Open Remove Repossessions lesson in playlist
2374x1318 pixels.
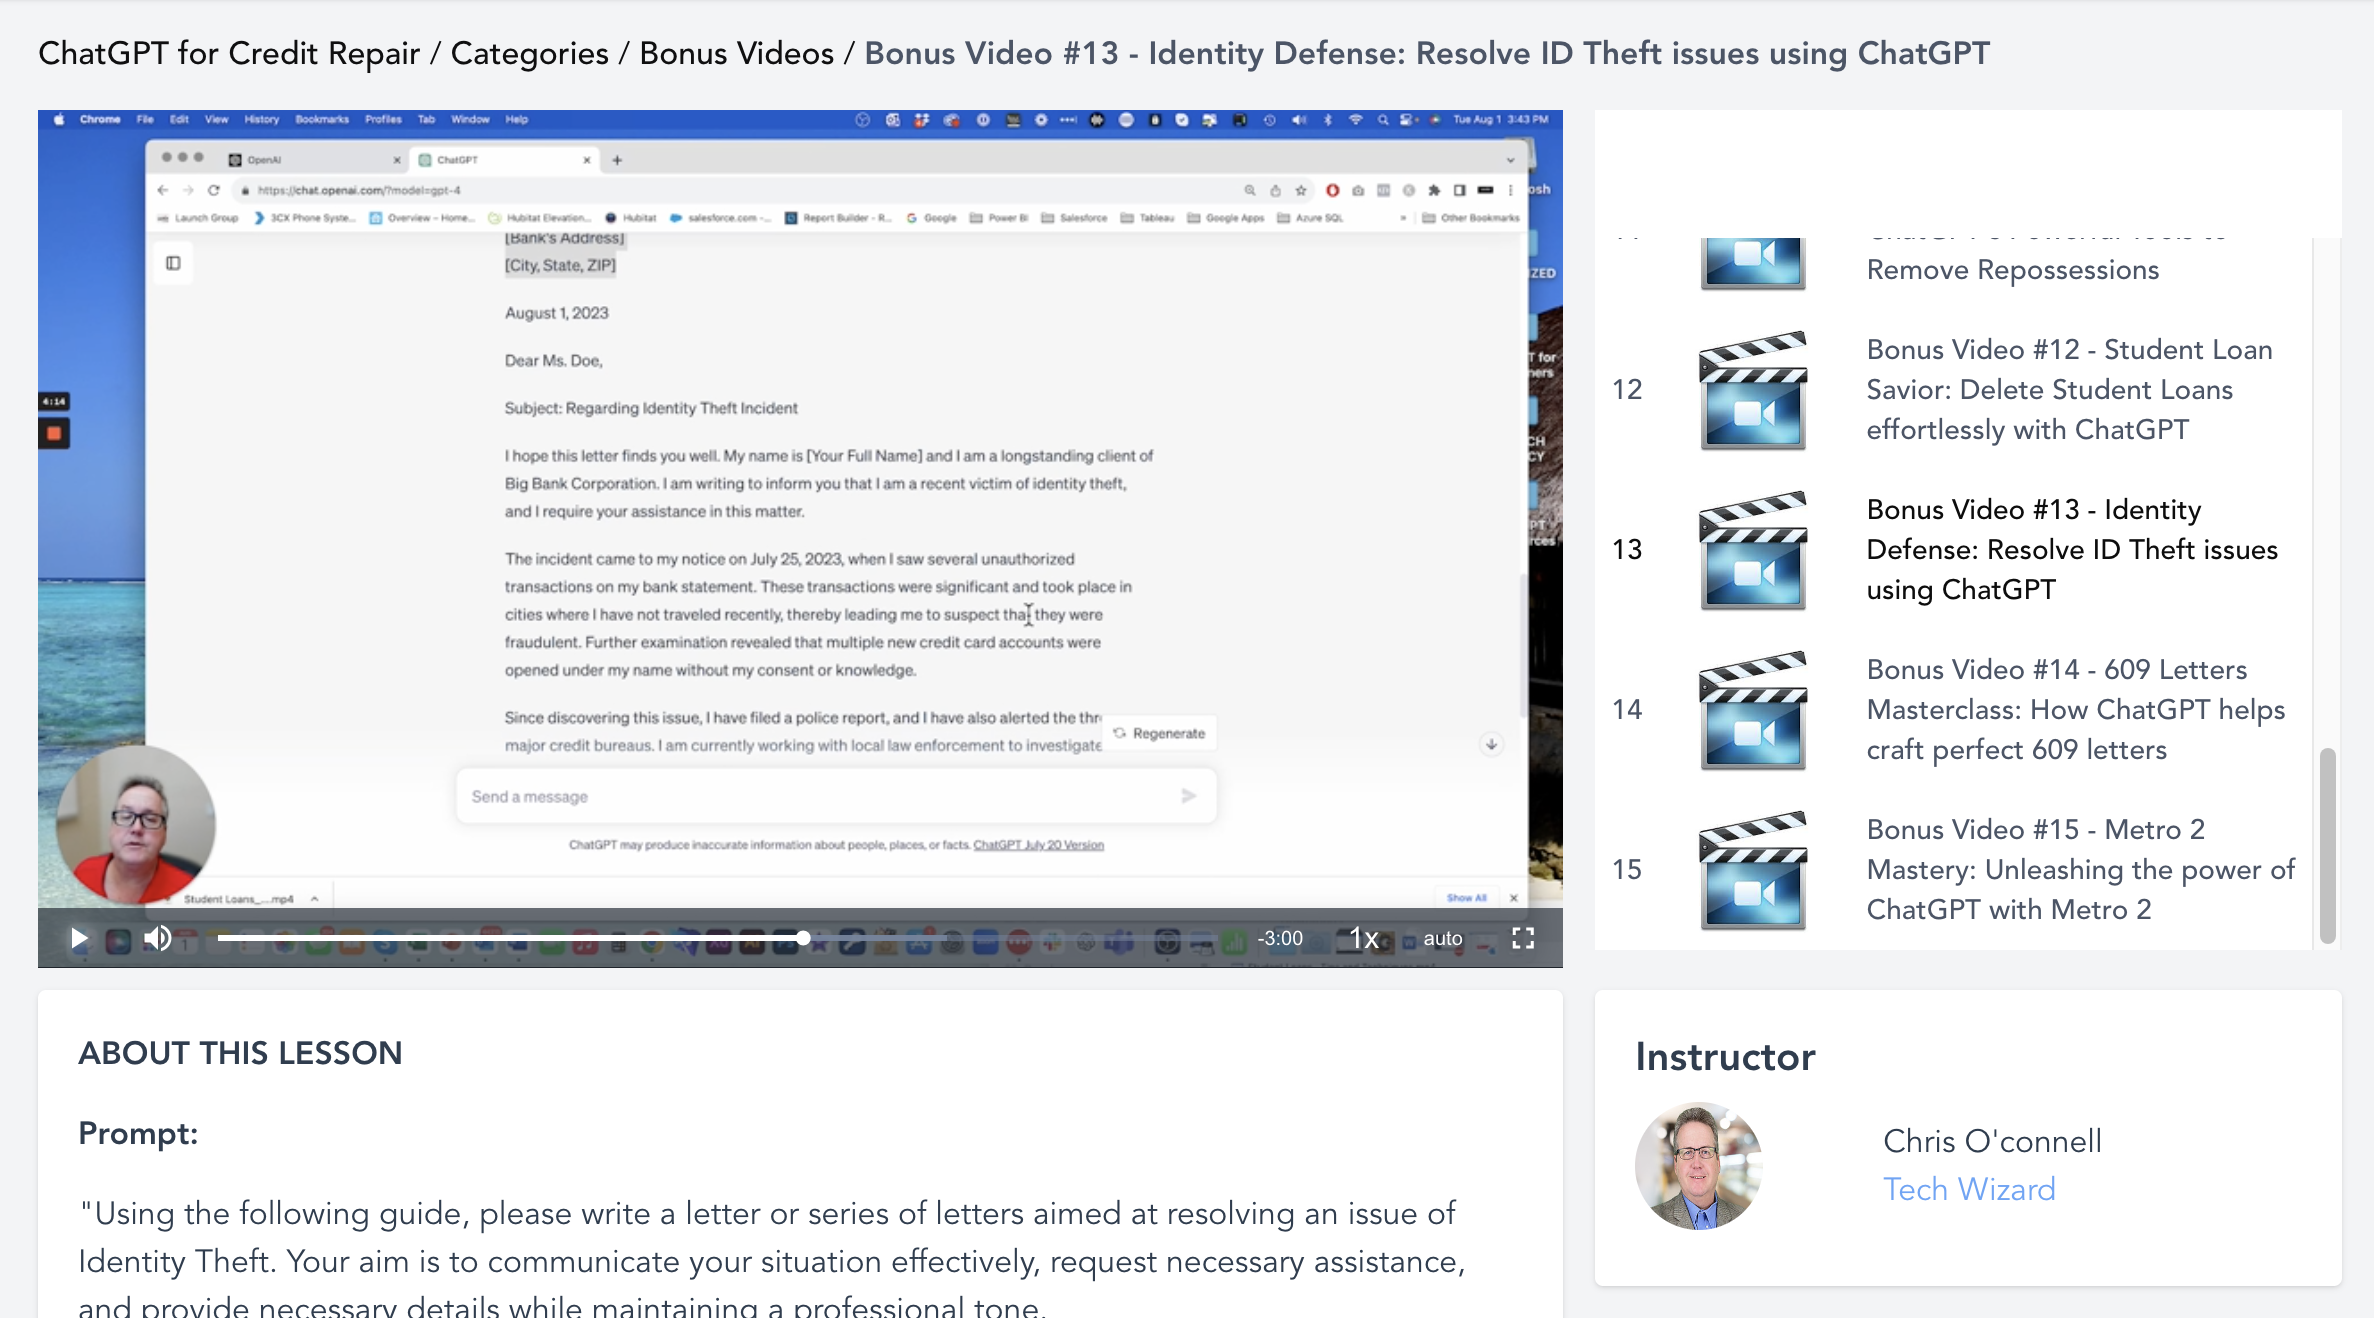coord(2012,268)
